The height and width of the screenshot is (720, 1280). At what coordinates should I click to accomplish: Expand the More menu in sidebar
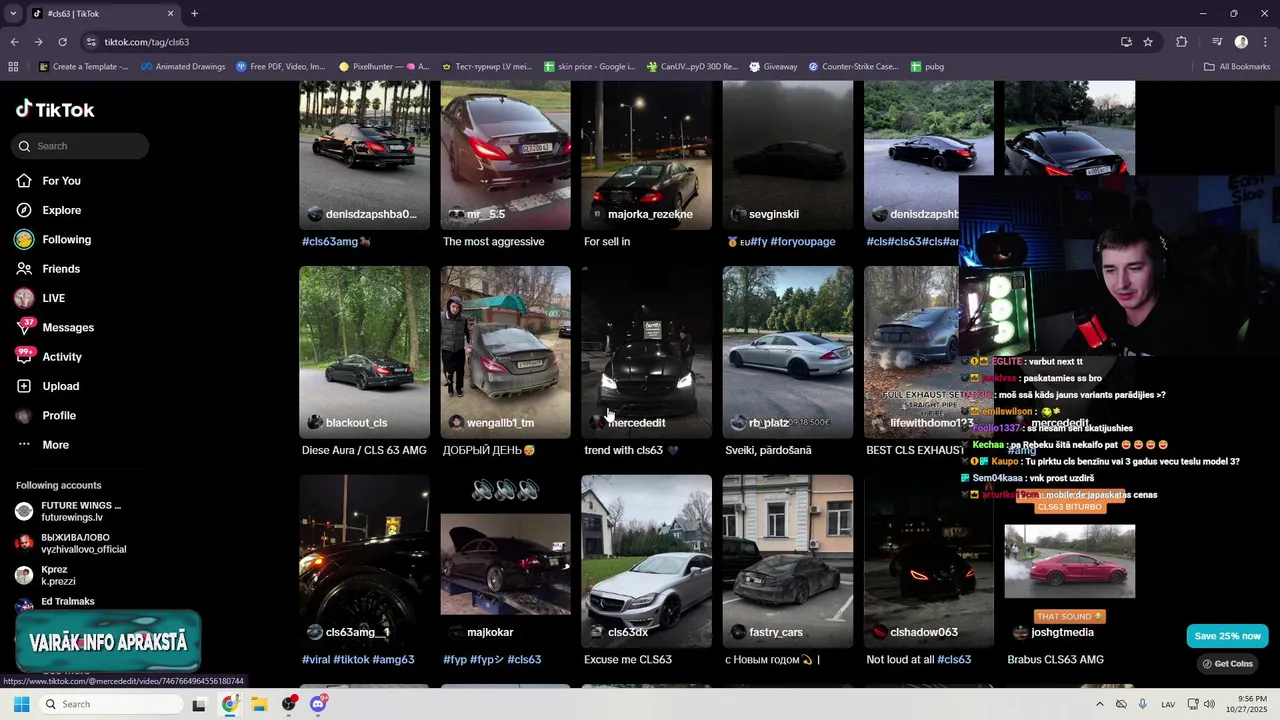(x=55, y=445)
